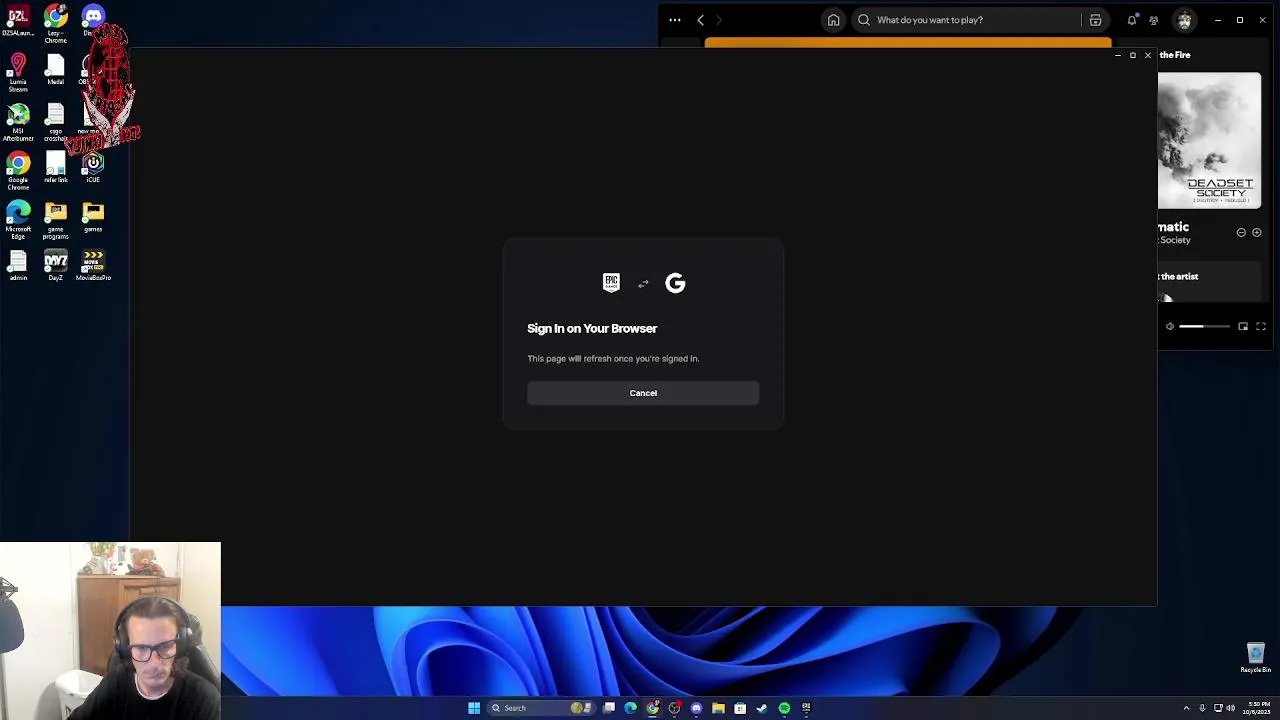
Task: Toggle Spotify full screen view
Action: coord(1261,326)
